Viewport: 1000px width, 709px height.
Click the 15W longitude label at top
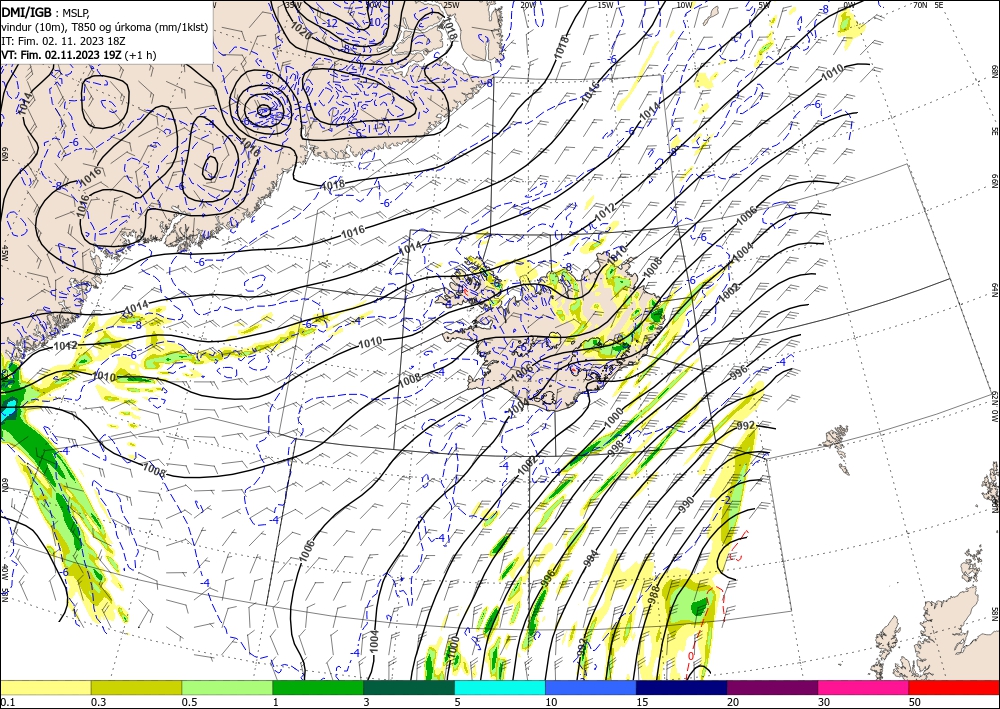[x=605, y=4]
